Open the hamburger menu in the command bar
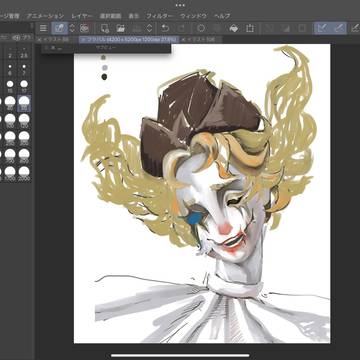This screenshot has width=360, height=360. point(43,28)
